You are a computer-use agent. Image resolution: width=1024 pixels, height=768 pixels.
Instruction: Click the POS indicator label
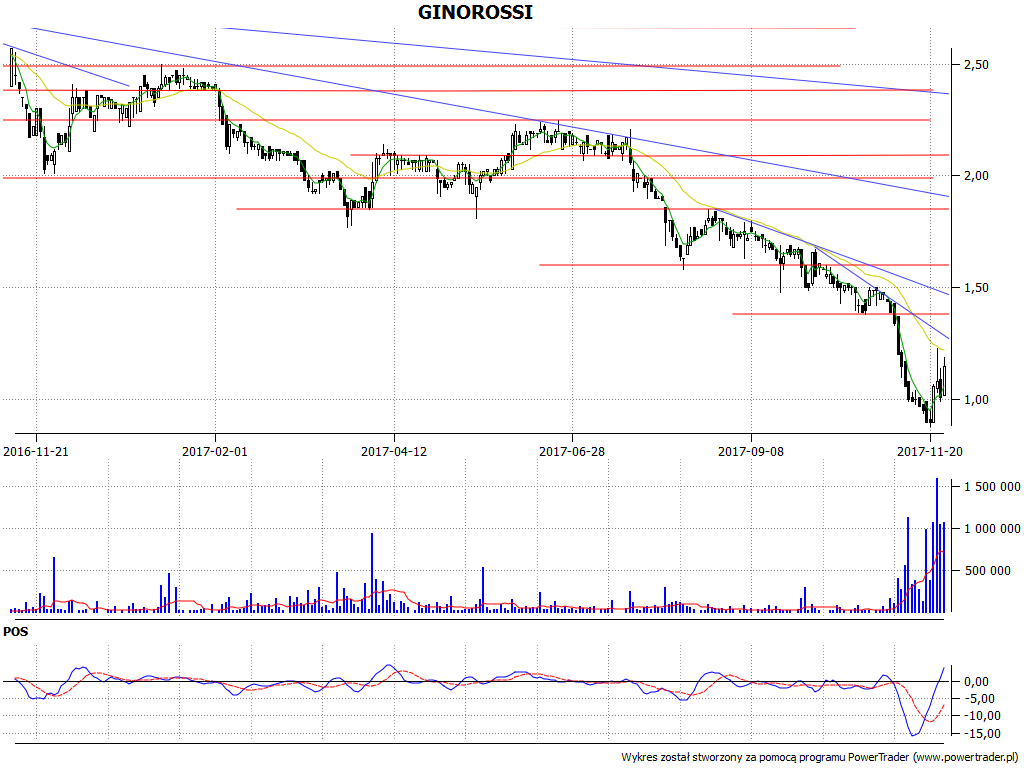(x=16, y=632)
